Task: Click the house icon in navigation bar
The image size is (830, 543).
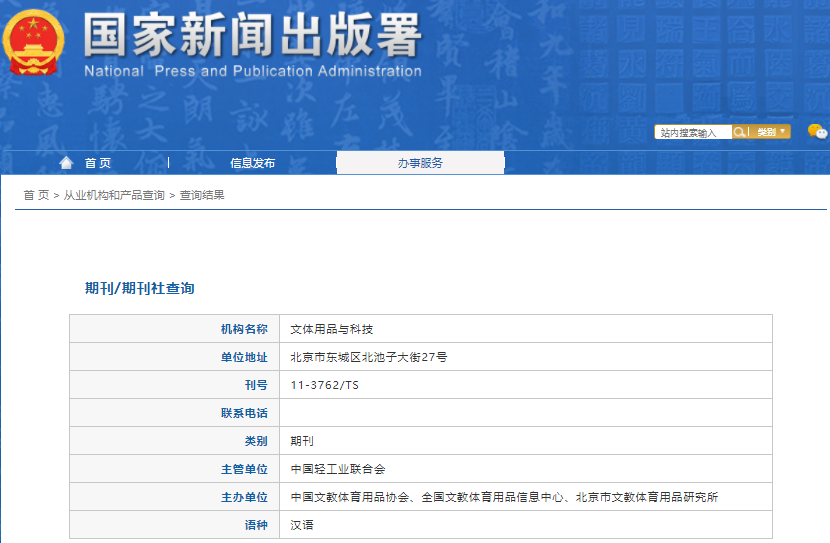Action: click(x=66, y=163)
